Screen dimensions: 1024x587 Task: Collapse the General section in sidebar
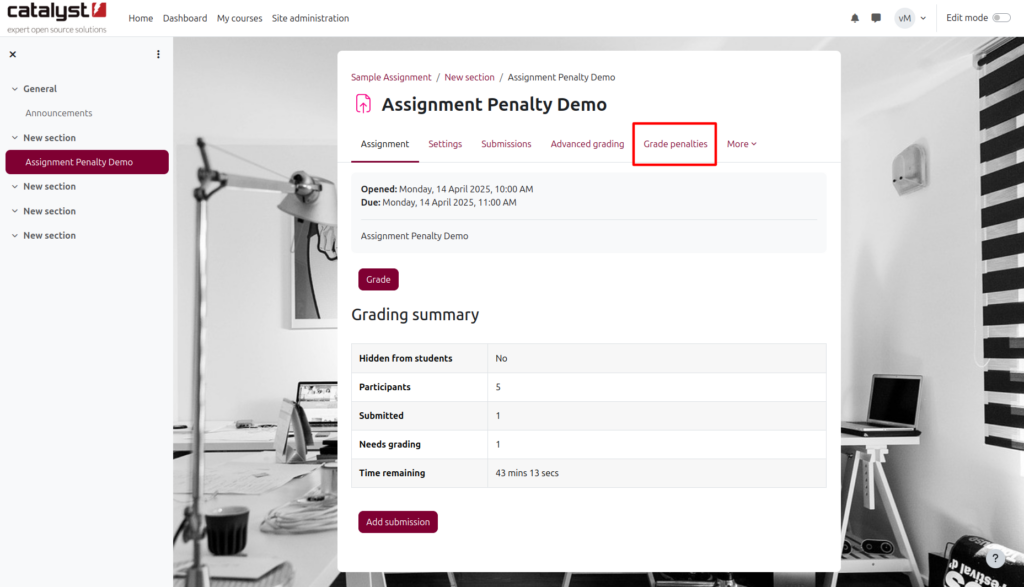point(15,89)
